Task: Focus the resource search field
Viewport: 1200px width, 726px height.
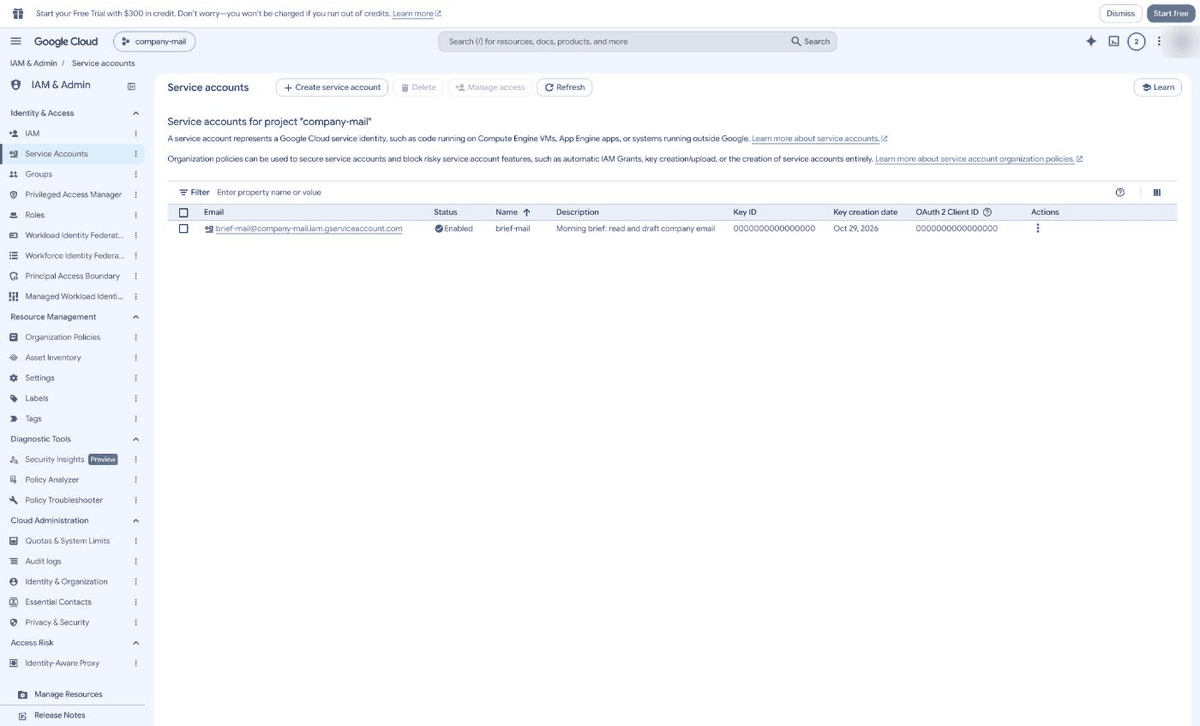Action: (612, 41)
